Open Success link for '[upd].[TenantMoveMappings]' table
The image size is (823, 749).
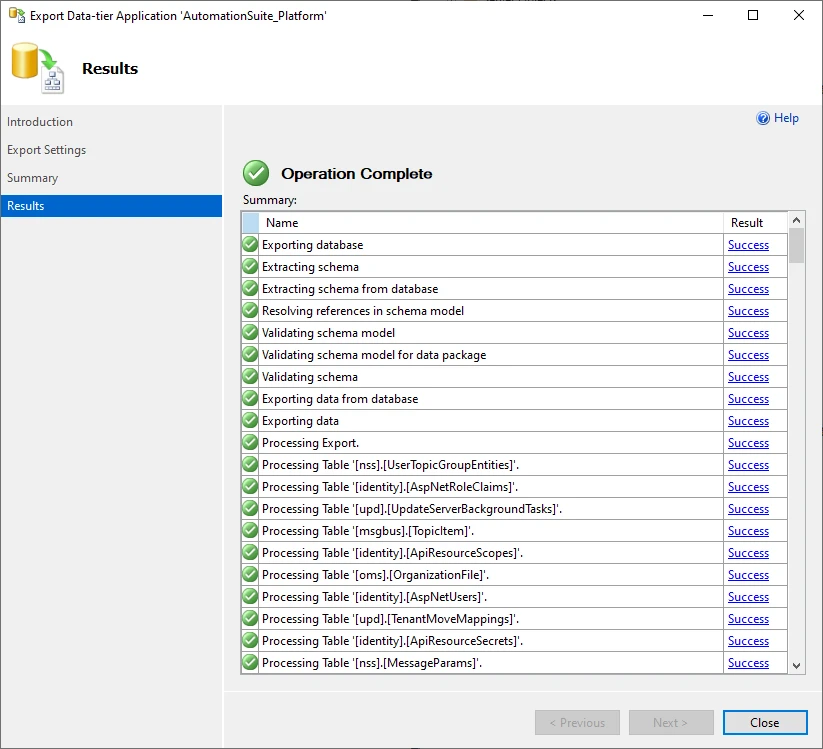[748, 619]
